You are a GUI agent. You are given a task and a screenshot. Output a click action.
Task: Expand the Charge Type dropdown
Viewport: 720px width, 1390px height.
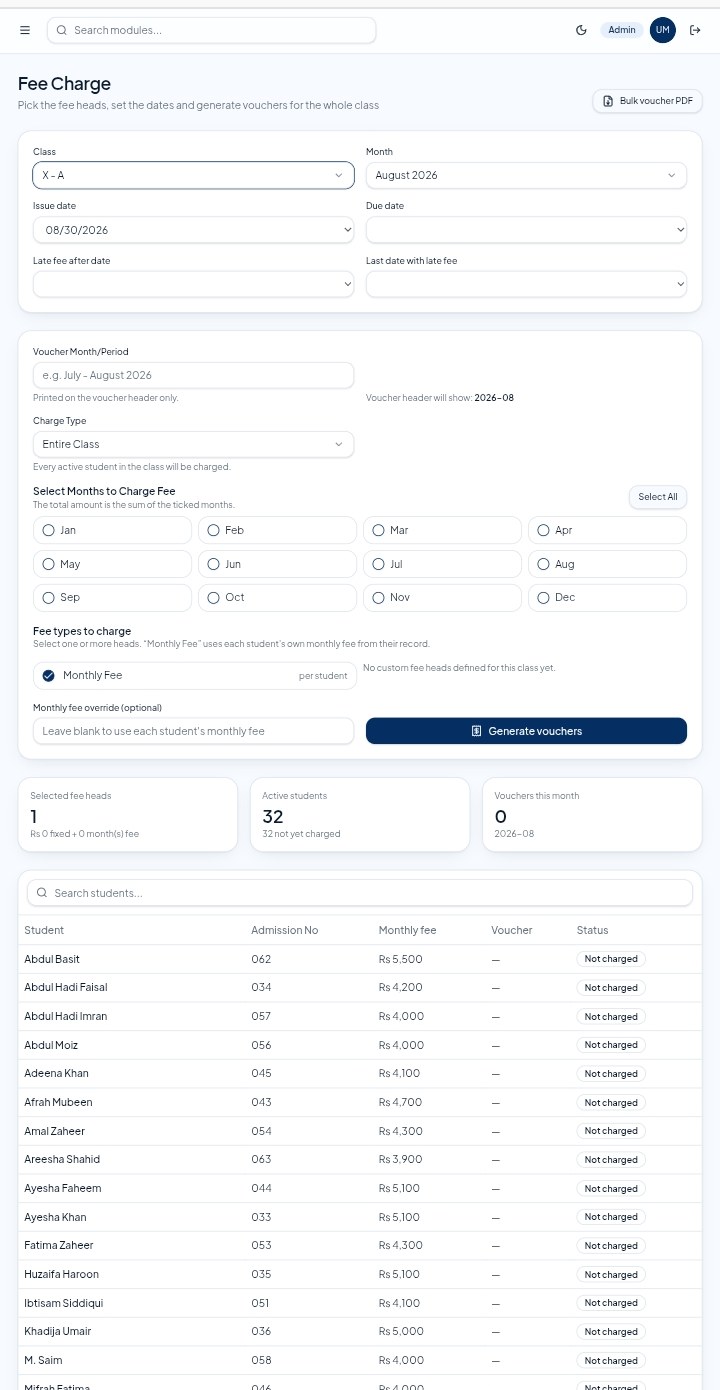coord(193,444)
